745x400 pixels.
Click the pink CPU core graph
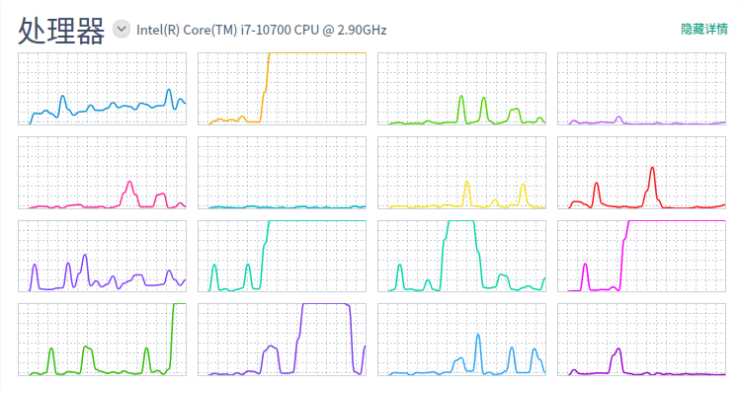(102, 173)
